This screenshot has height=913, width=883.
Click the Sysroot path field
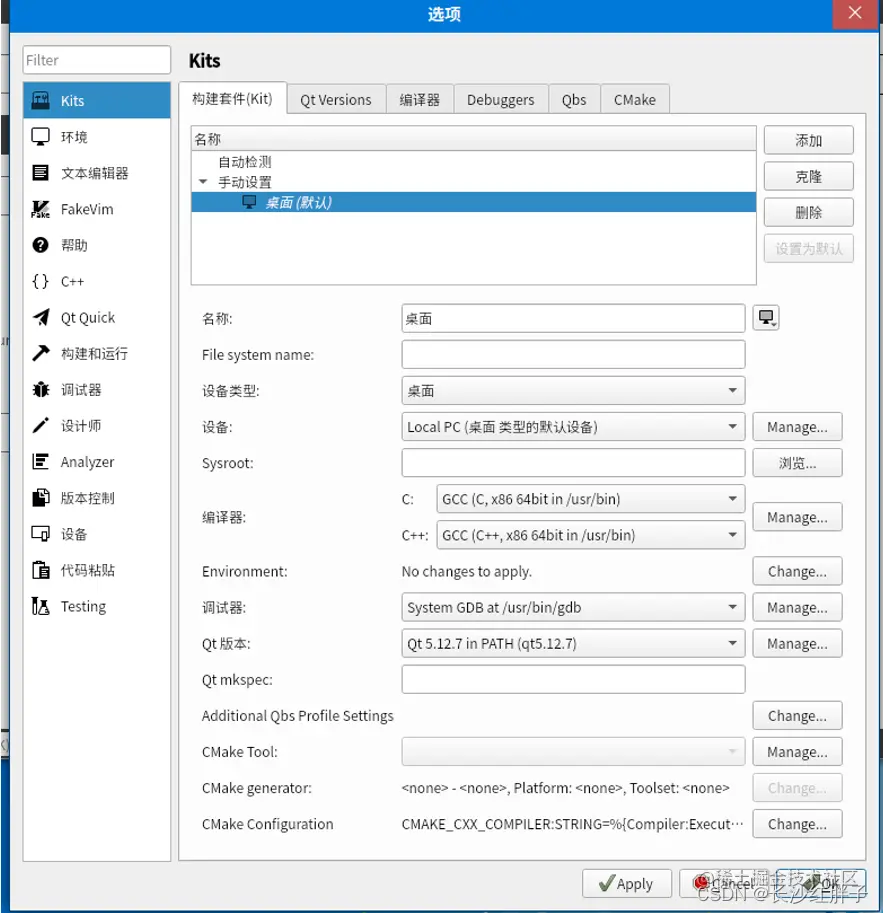pos(573,463)
